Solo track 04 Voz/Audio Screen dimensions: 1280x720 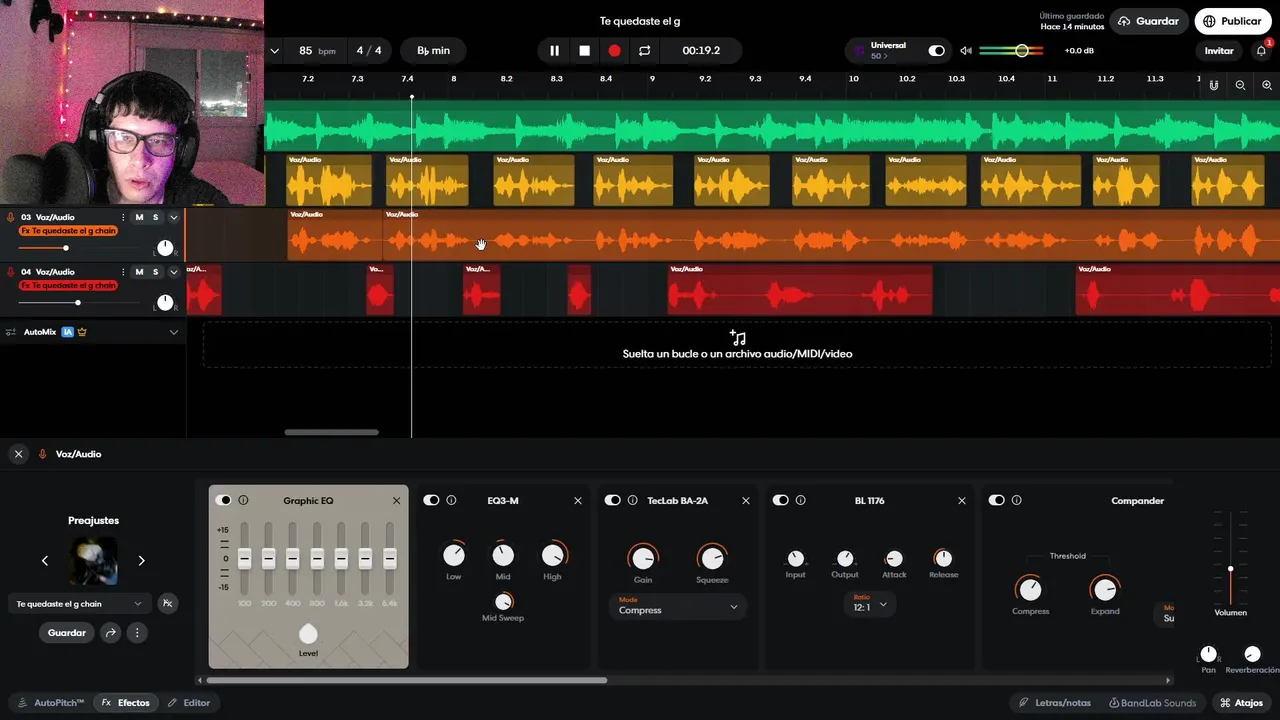(155, 272)
